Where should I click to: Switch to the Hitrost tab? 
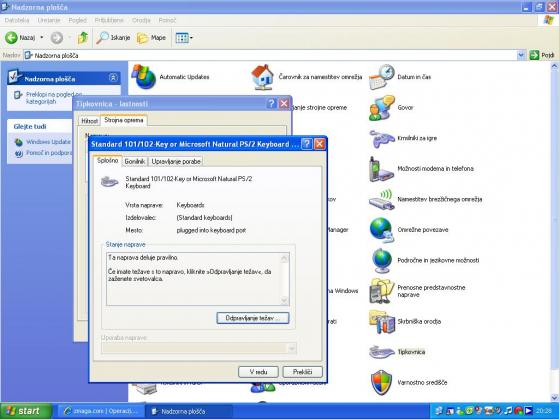pyautogui.click(x=89, y=121)
